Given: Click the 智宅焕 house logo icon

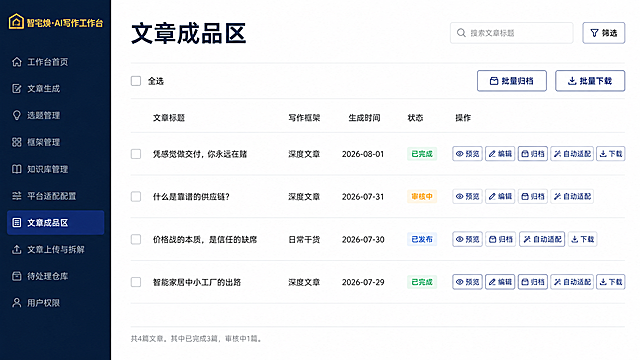Looking at the screenshot, I should 16,22.
